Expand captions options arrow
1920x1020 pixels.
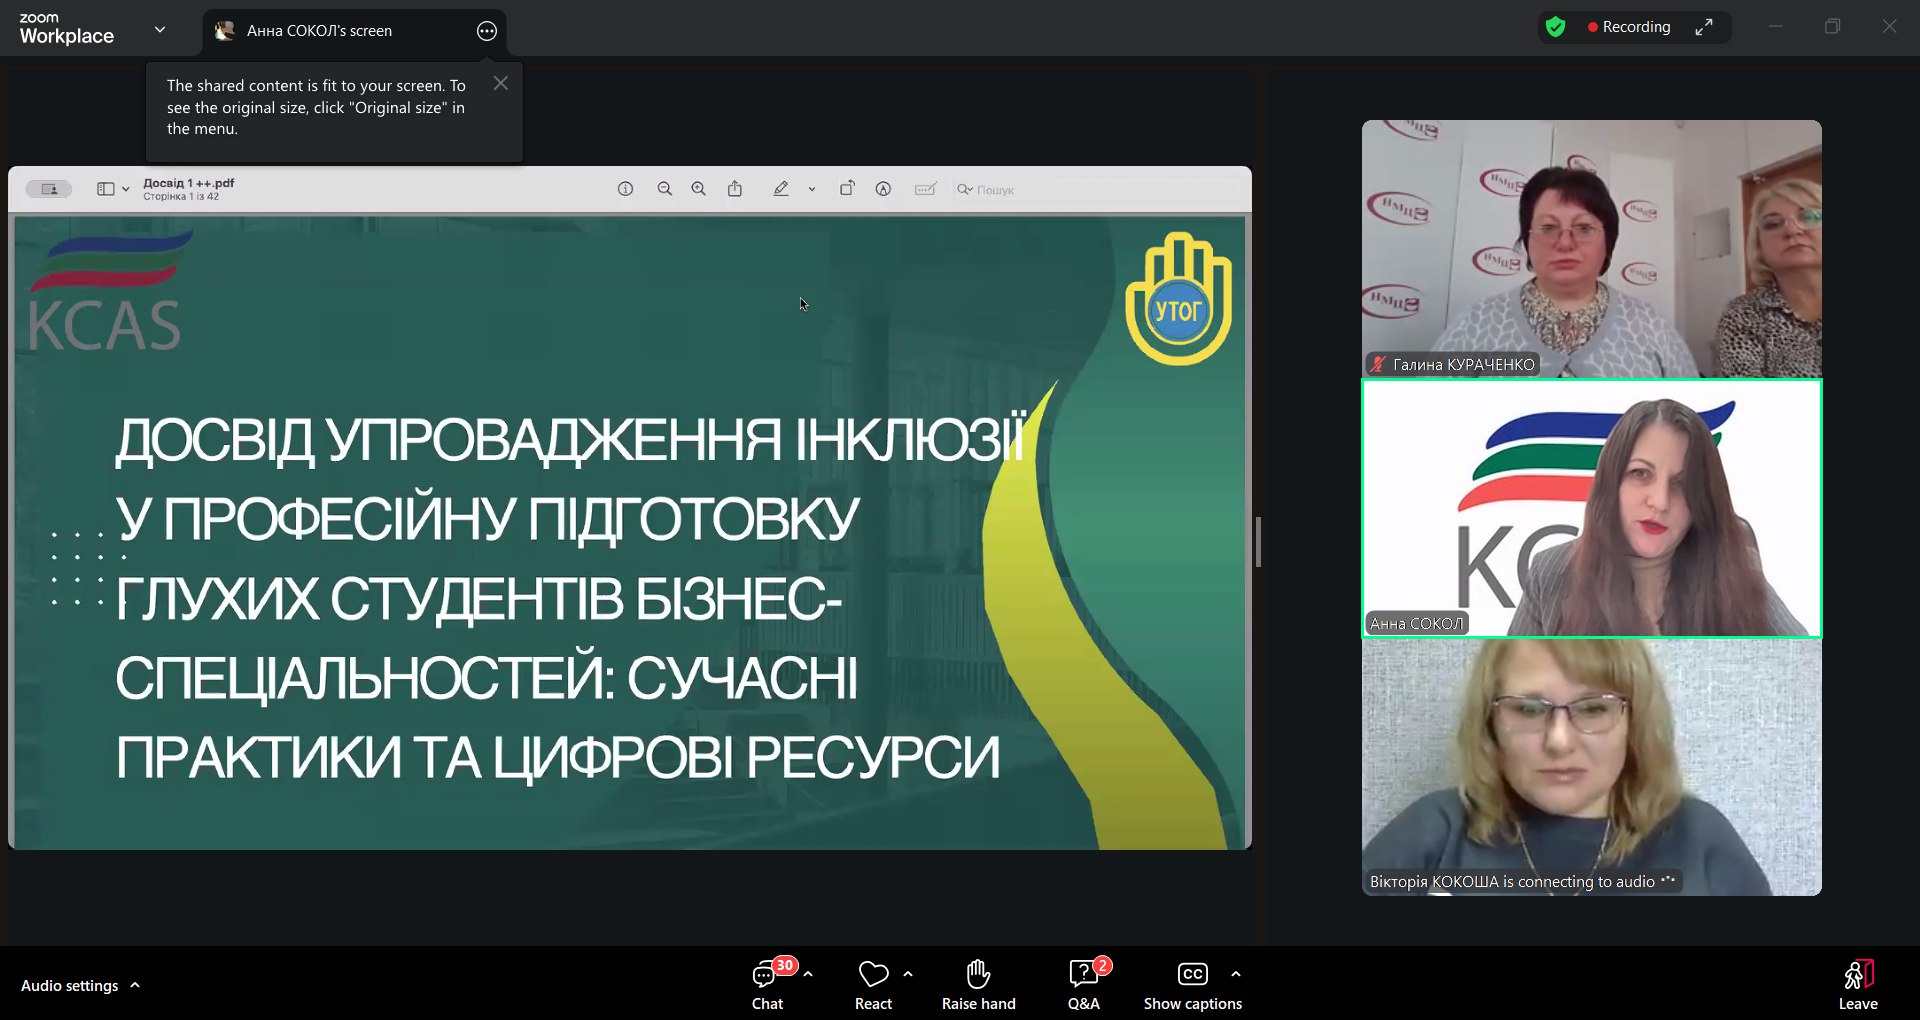click(x=1236, y=973)
